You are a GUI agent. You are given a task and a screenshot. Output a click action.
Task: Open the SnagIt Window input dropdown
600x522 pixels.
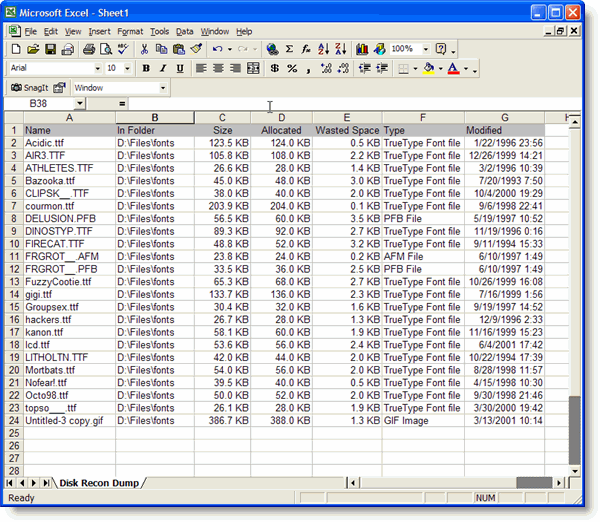point(163,88)
